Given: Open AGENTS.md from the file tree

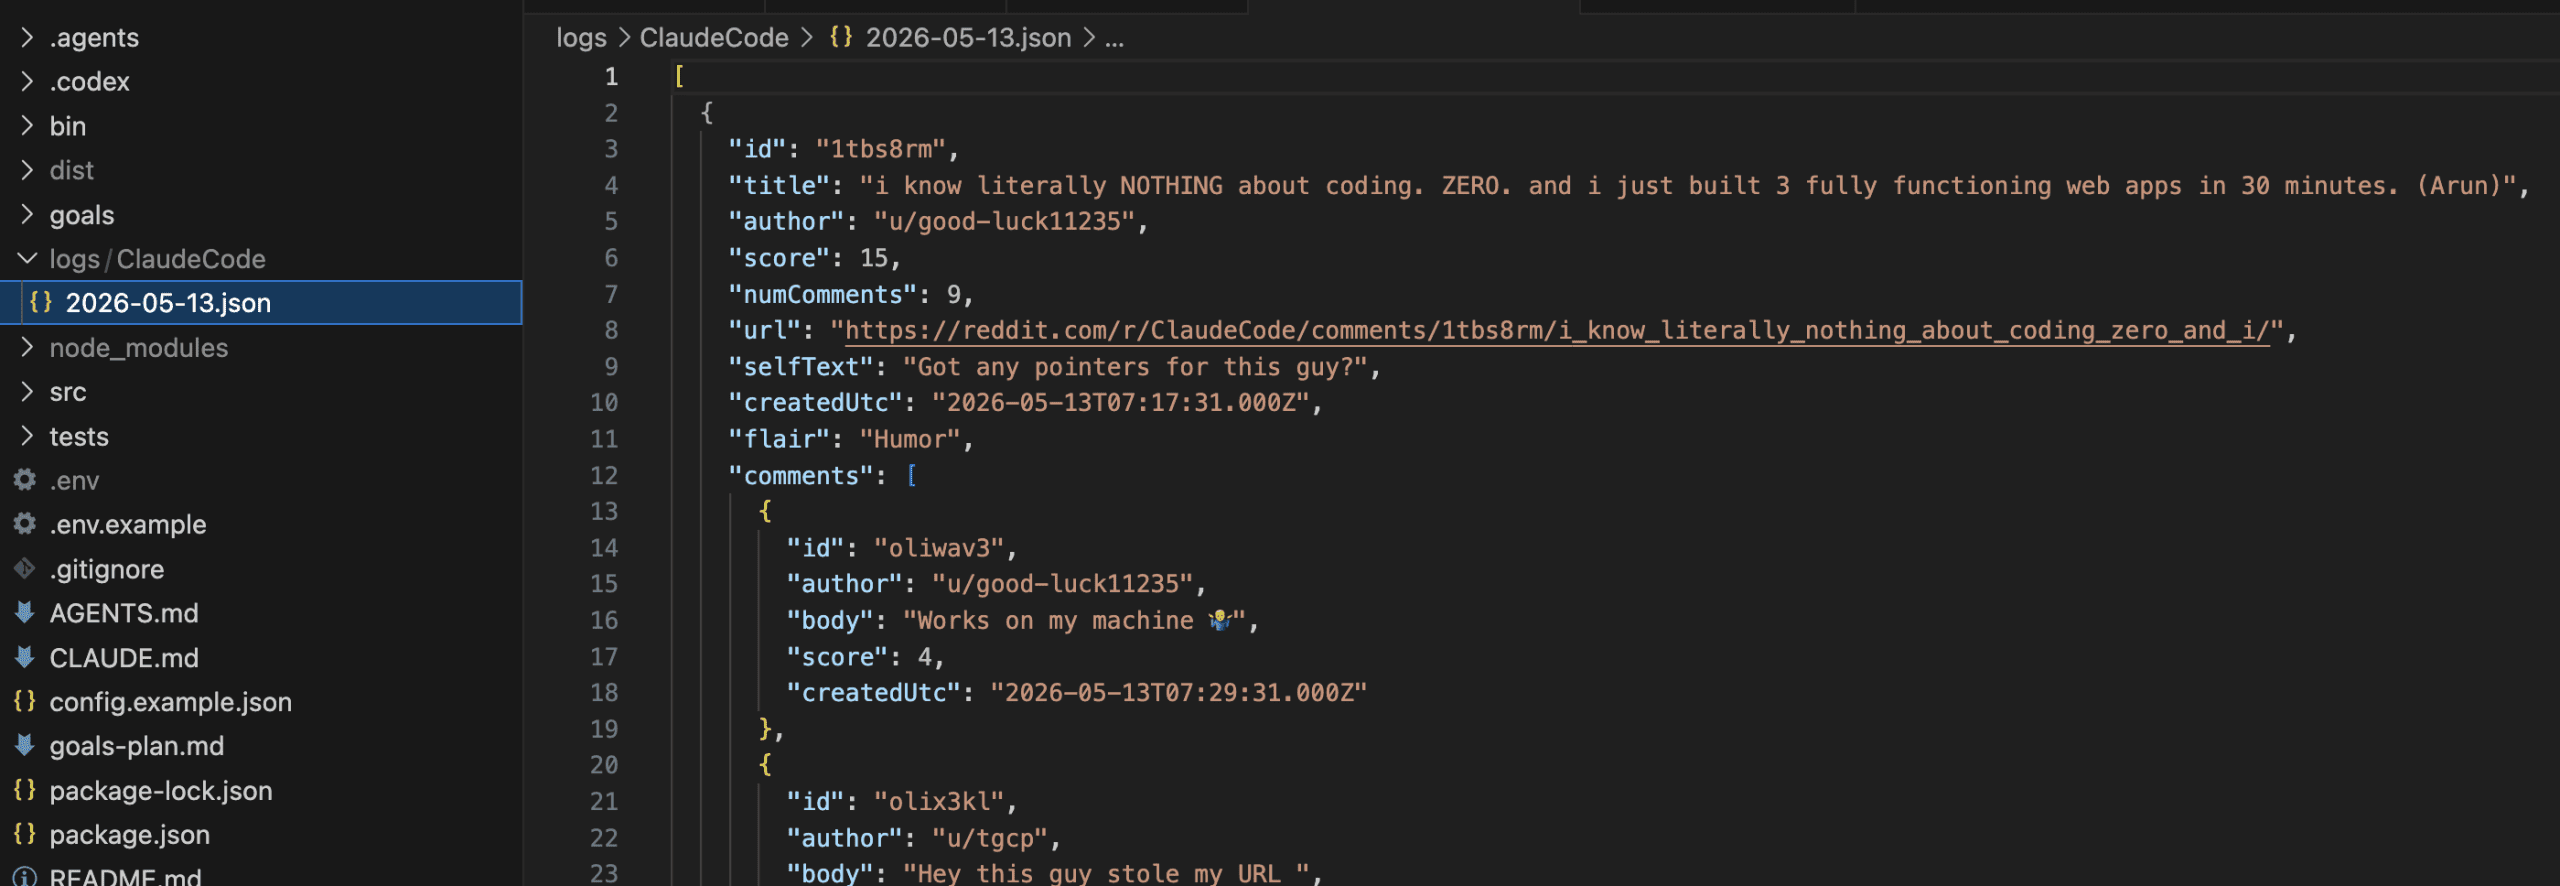Looking at the screenshot, I should [124, 613].
